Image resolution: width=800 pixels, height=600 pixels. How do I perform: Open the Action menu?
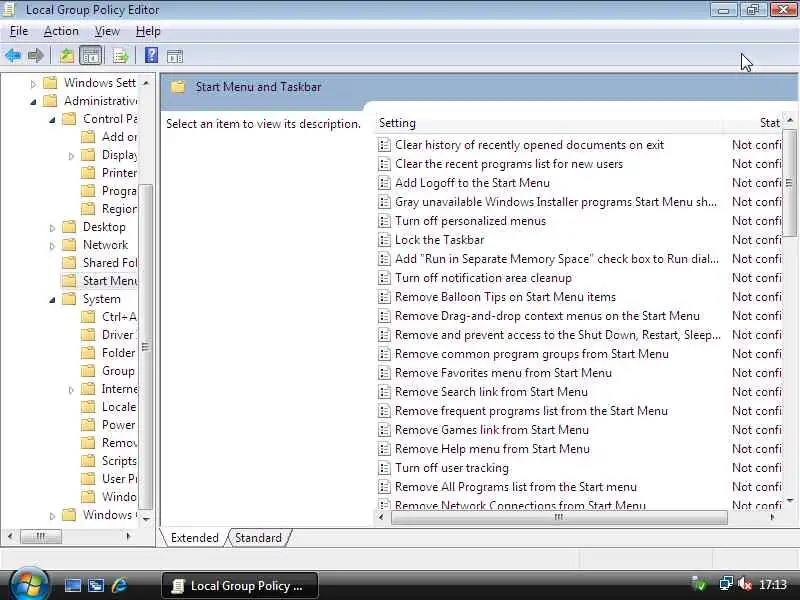[61, 31]
